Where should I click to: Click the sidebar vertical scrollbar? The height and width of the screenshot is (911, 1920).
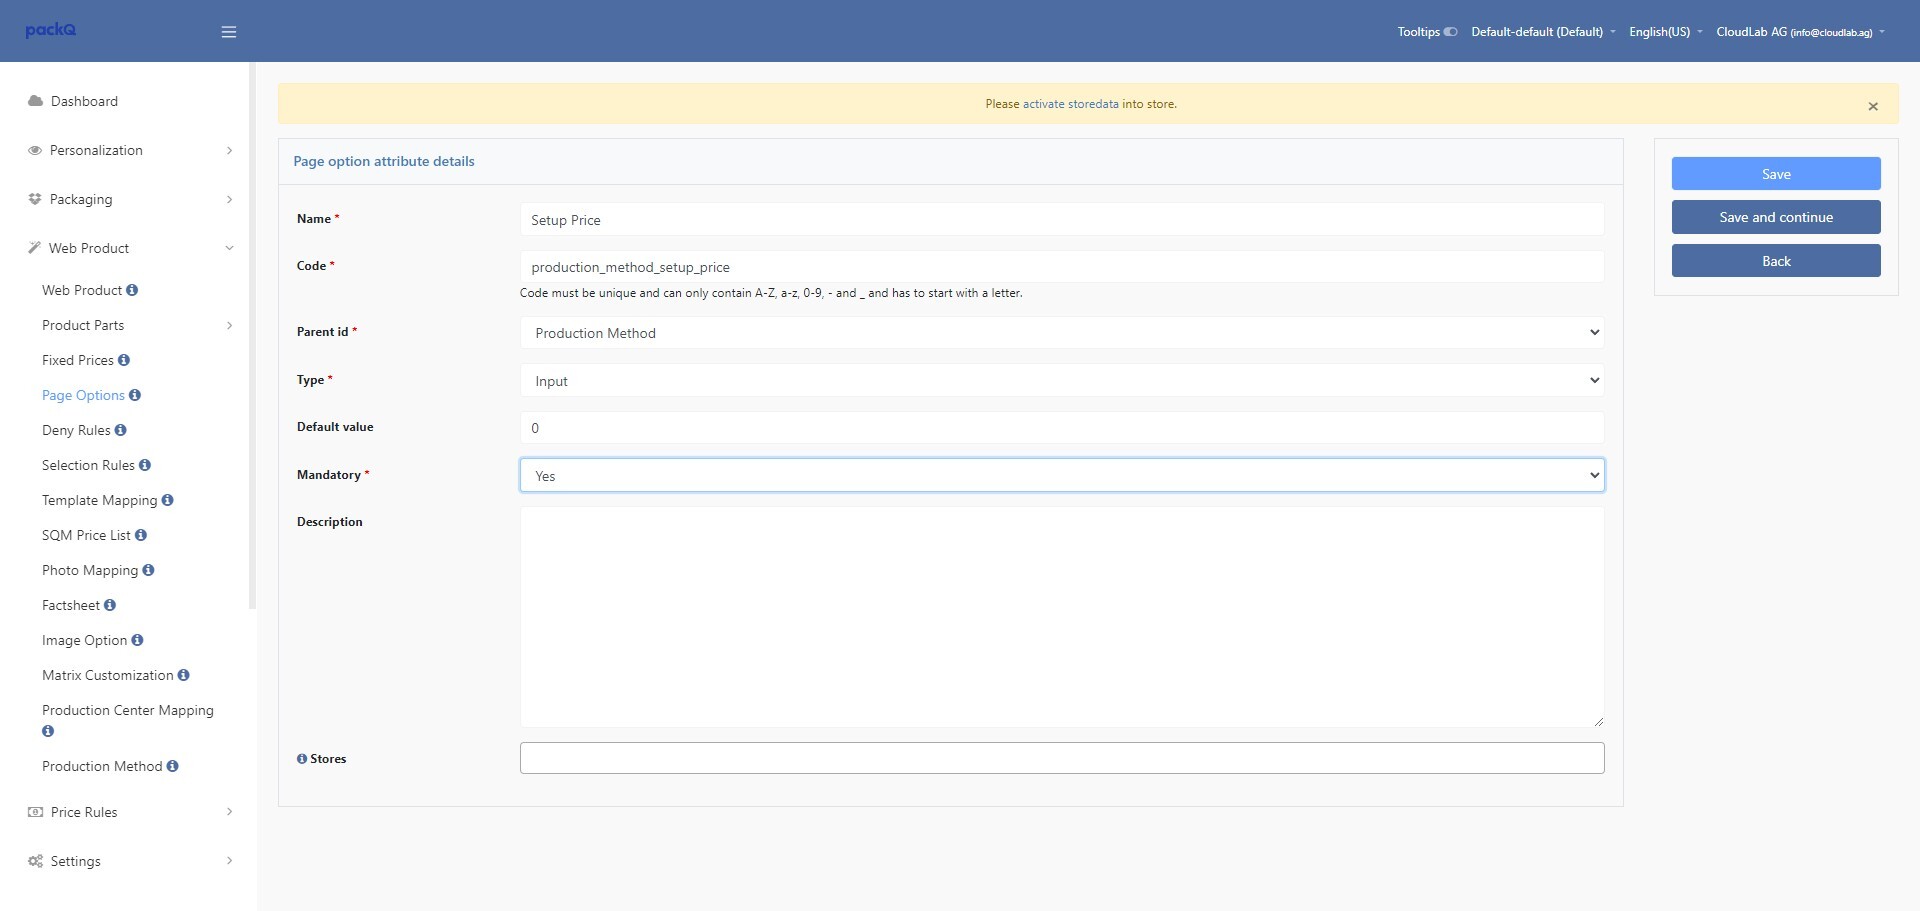pyautogui.click(x=253, y=335)
